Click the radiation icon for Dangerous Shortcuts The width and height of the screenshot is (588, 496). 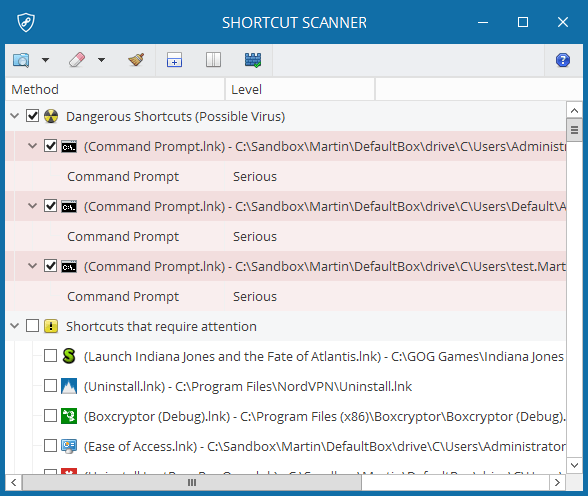51,116
